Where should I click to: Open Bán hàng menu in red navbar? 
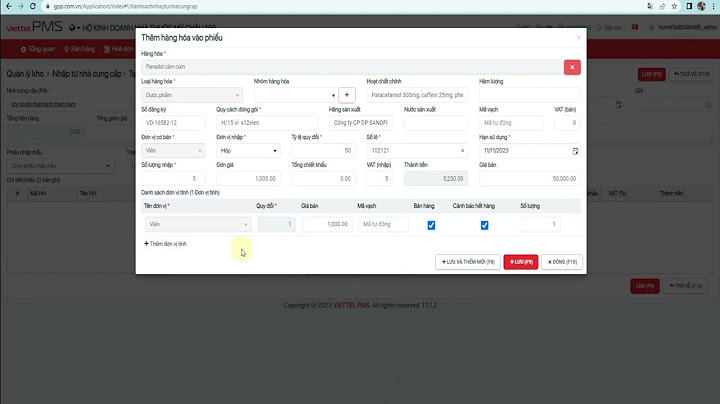point(79,49)
